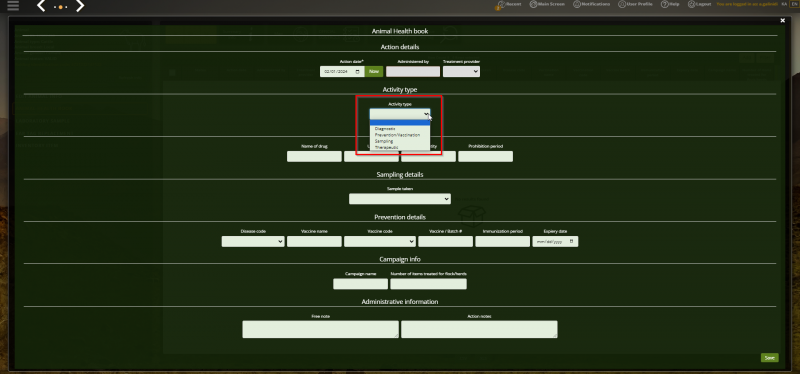Click into the Action notes textarea
Viewport: 800px width, 374px height.
pos(479,329)
